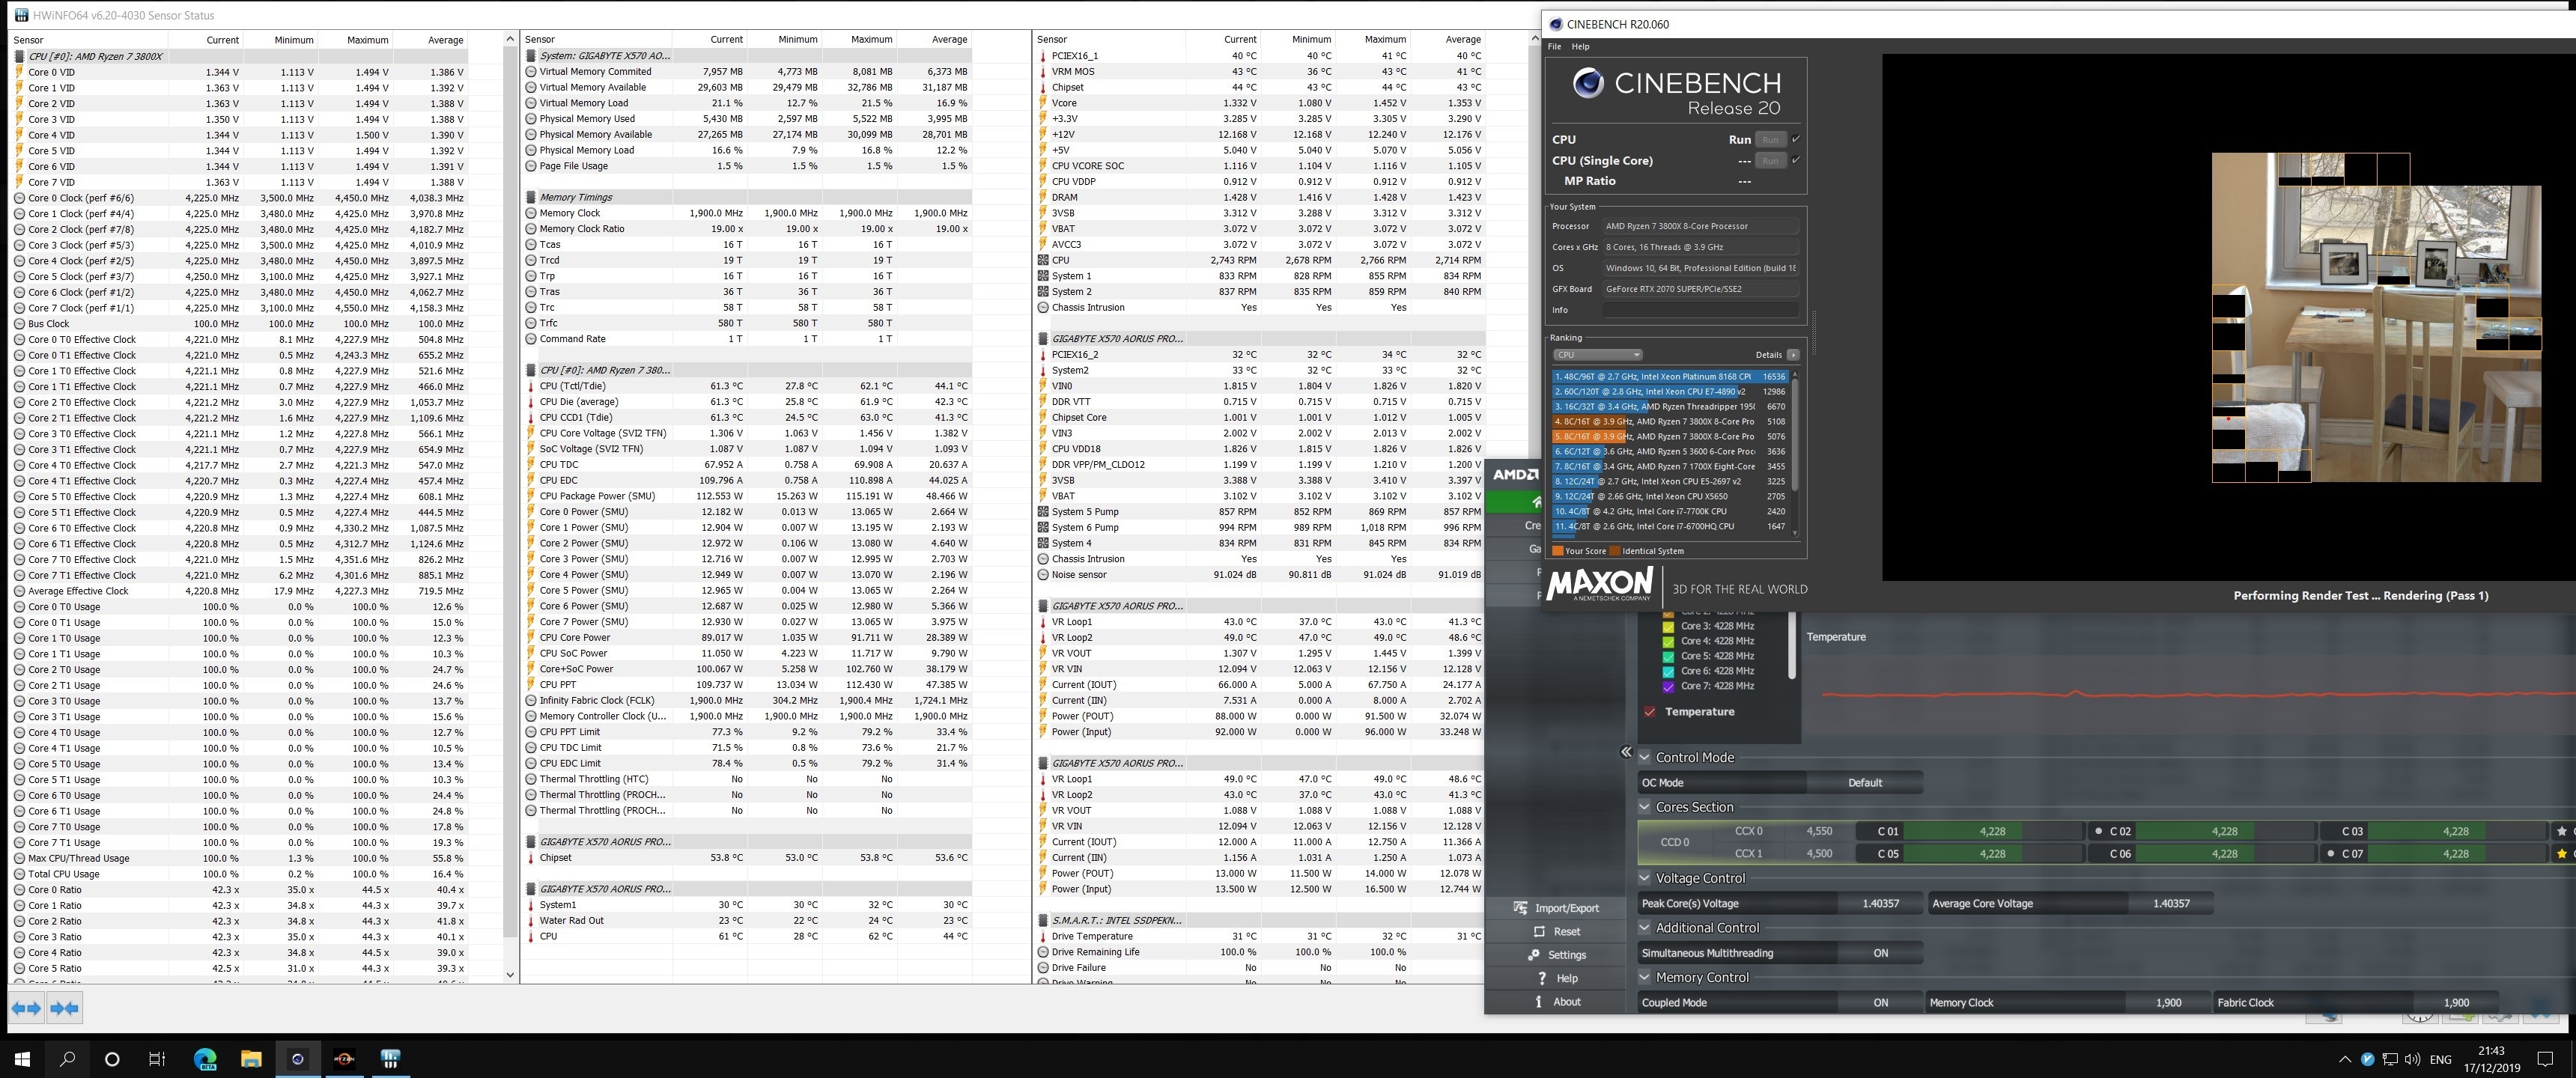The height and width of the screenshot is (1078, 2576).
Task: Collapse sidebar with double-chevron arrow
Action: tap(1626, 752)
